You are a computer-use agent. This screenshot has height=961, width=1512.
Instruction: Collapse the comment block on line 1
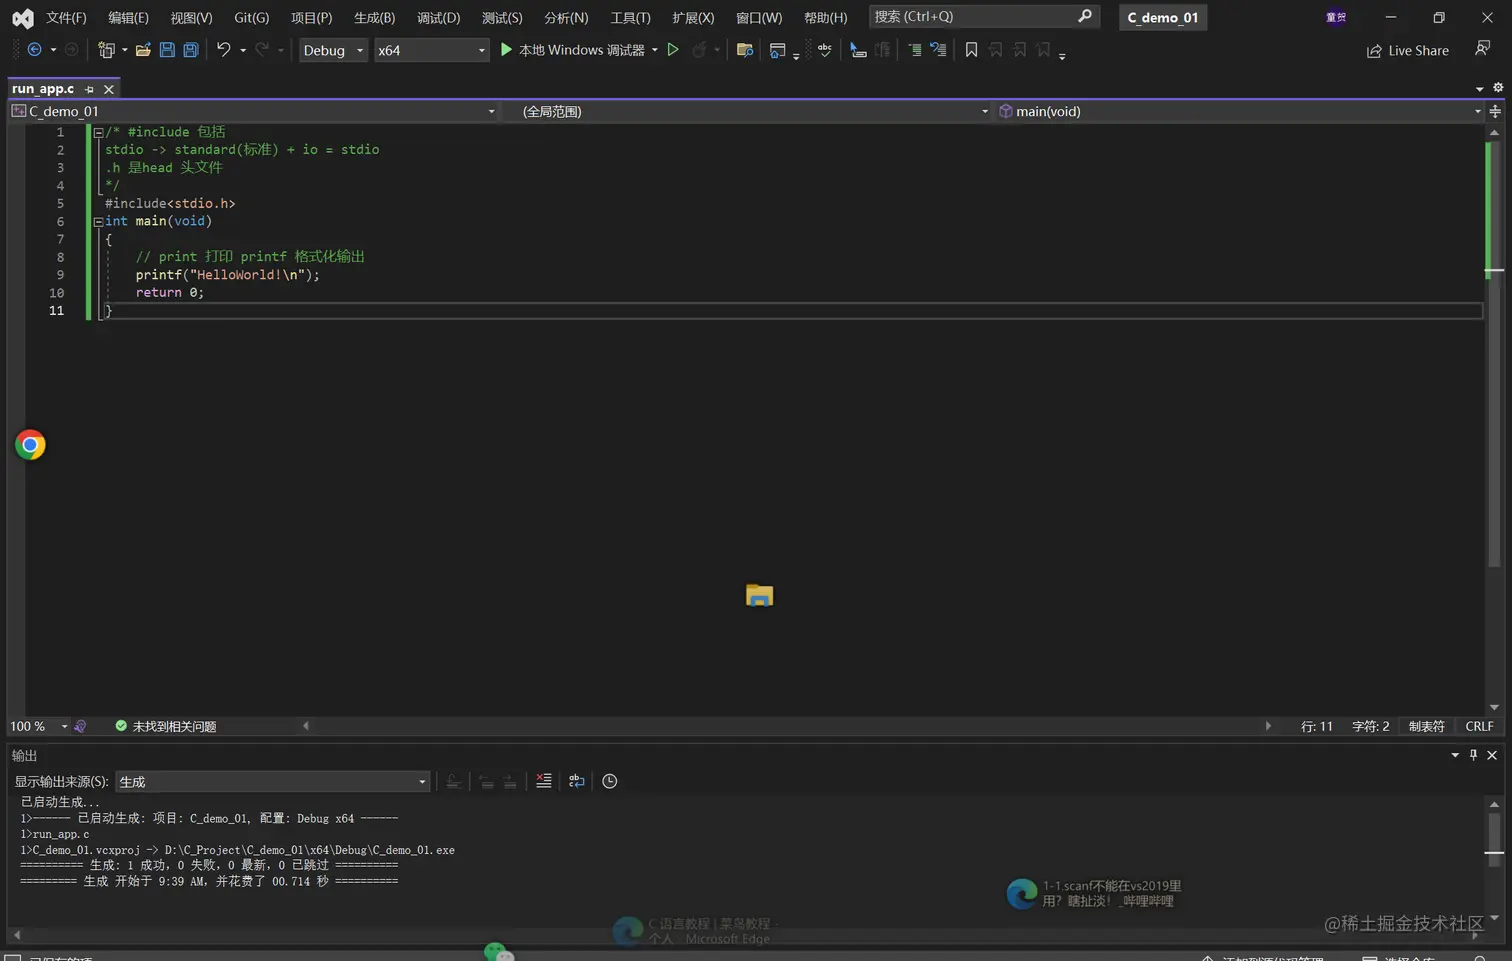click(x=98, y=132)
